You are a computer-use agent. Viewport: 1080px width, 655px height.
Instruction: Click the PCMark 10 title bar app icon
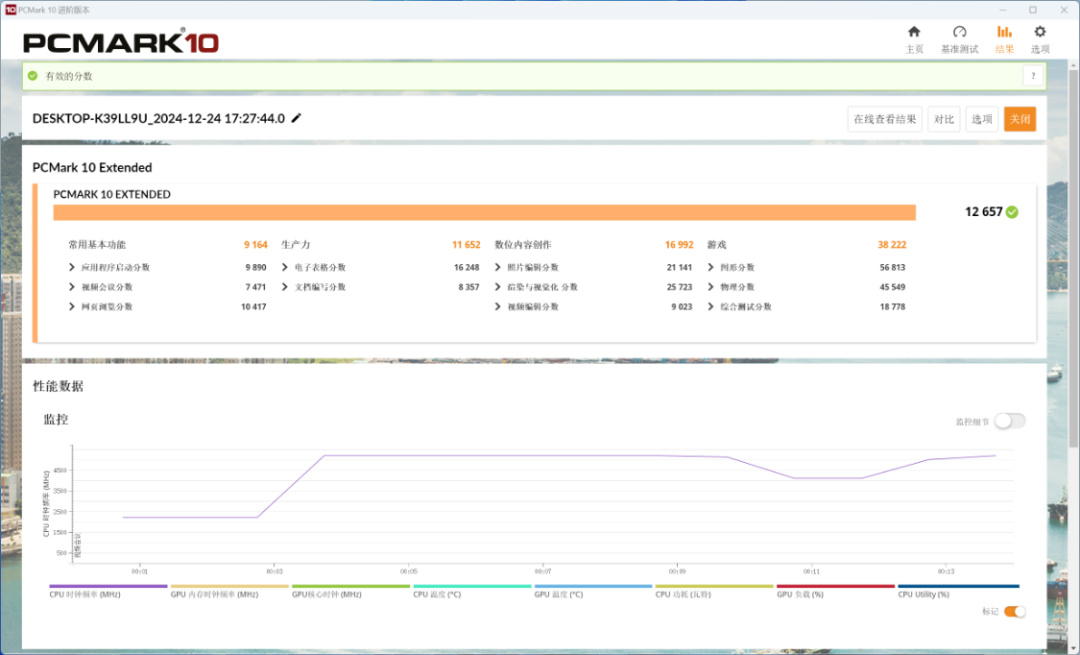click(10, 10)
